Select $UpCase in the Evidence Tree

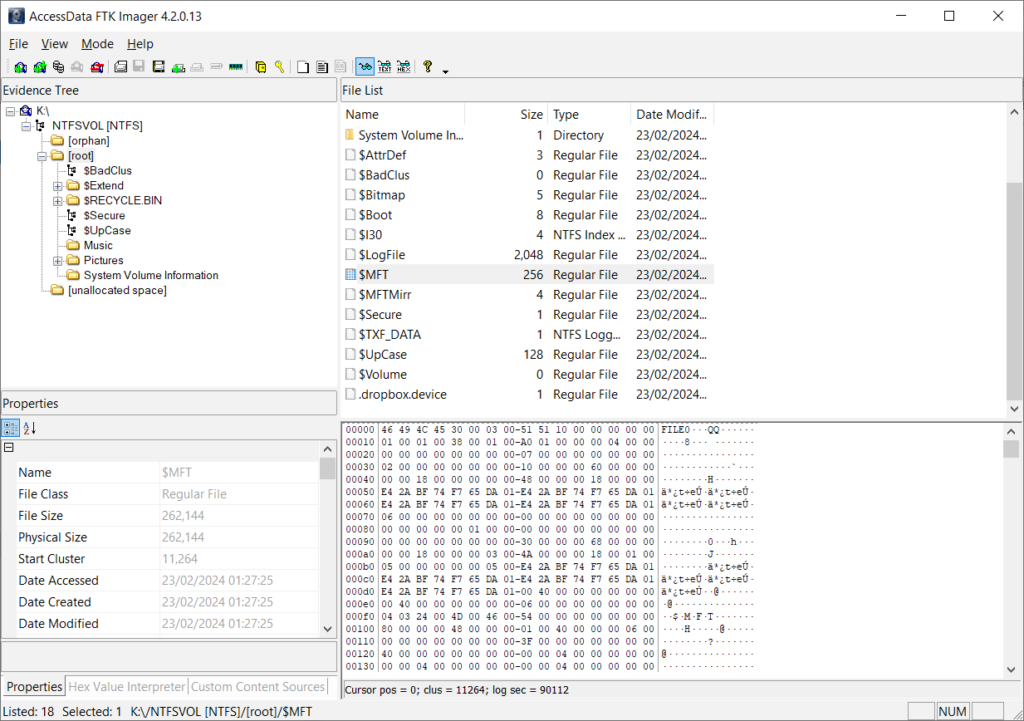tap(107, 231)
